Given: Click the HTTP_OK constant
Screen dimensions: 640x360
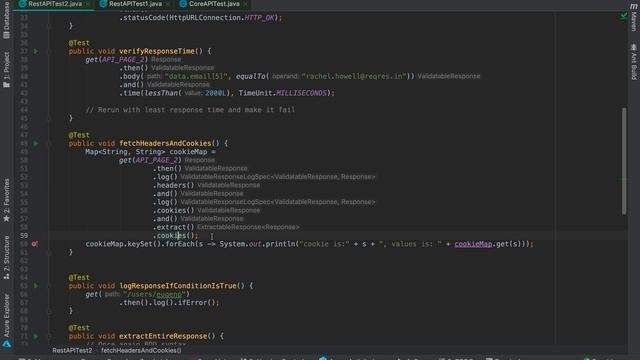Looking at the screenshot, I should tap(259, 18).
